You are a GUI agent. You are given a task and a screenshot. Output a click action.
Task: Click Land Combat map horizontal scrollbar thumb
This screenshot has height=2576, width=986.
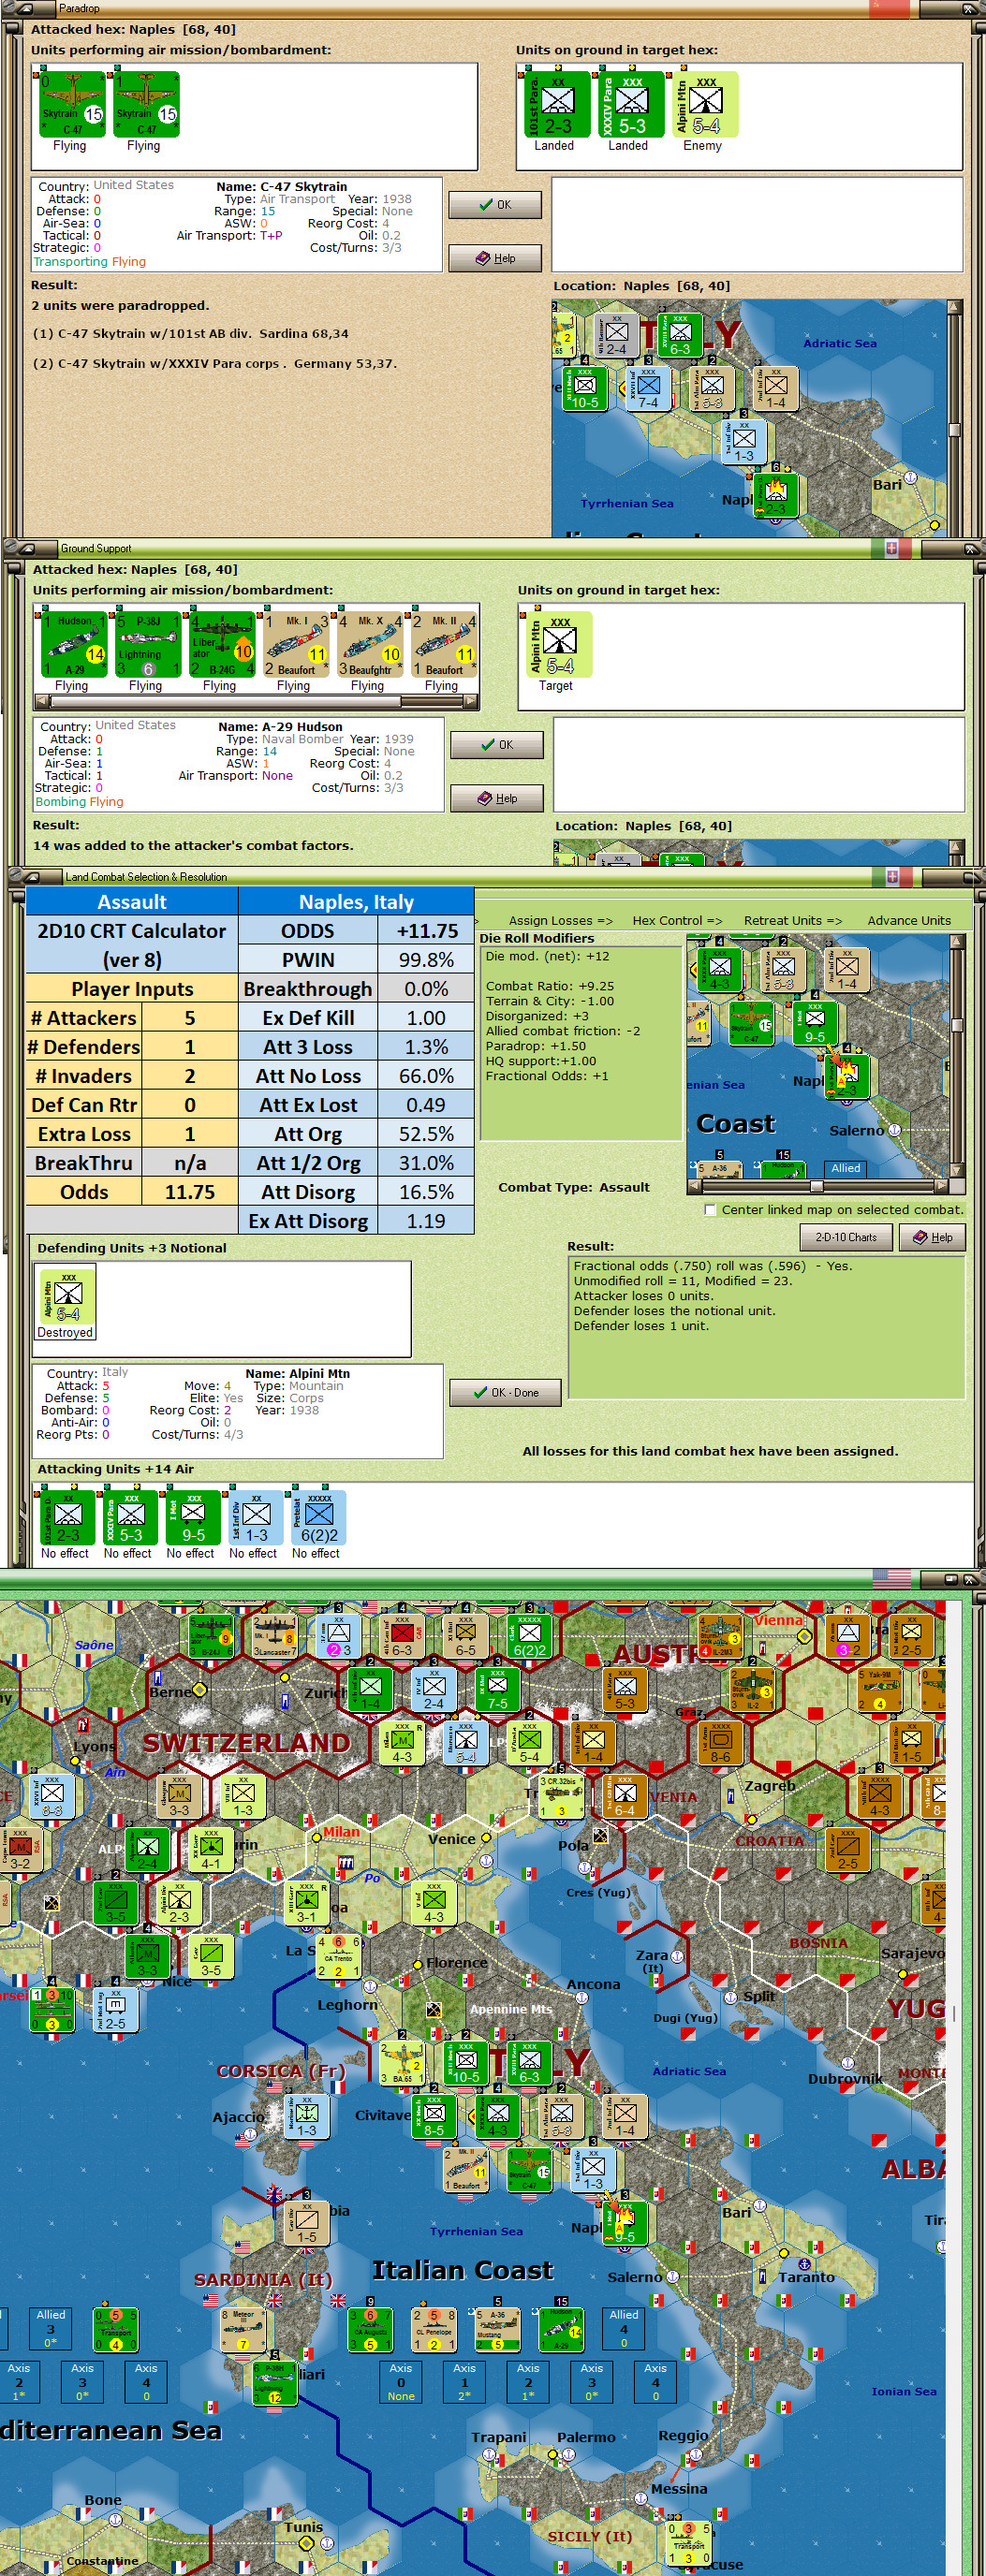coord(817,1186)
